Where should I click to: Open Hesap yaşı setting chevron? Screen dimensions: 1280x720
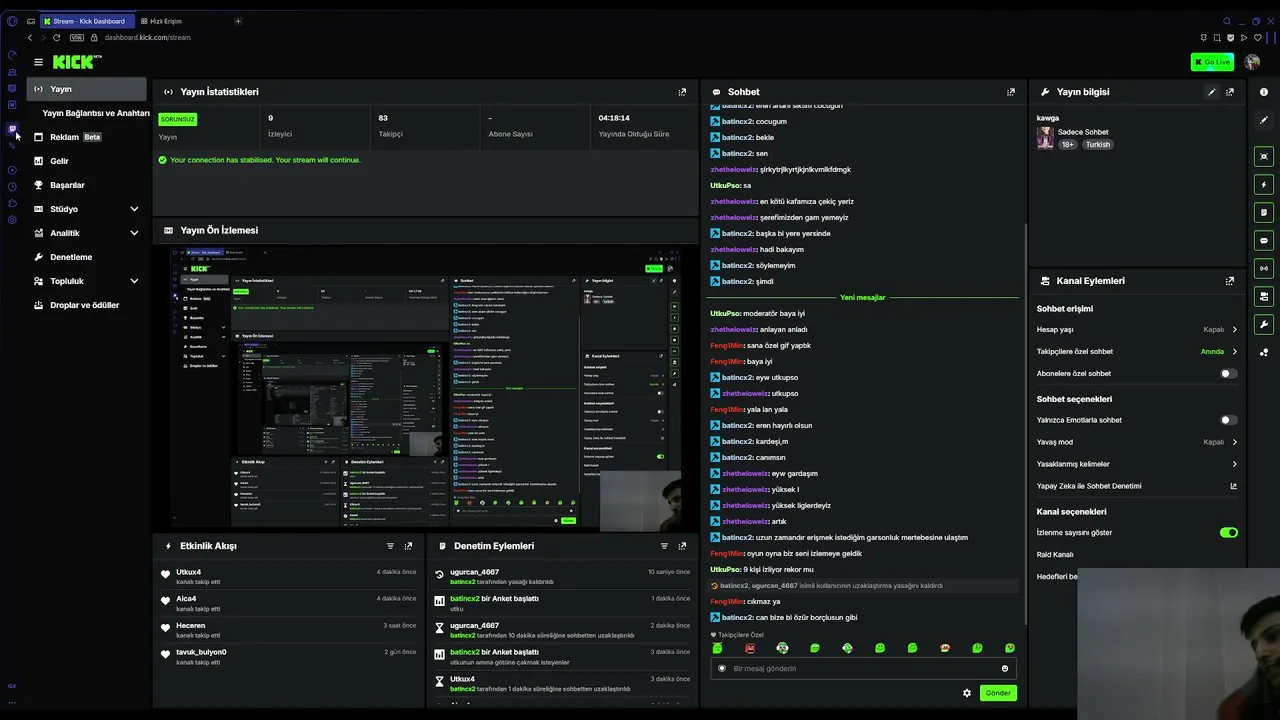(1234, 329)
